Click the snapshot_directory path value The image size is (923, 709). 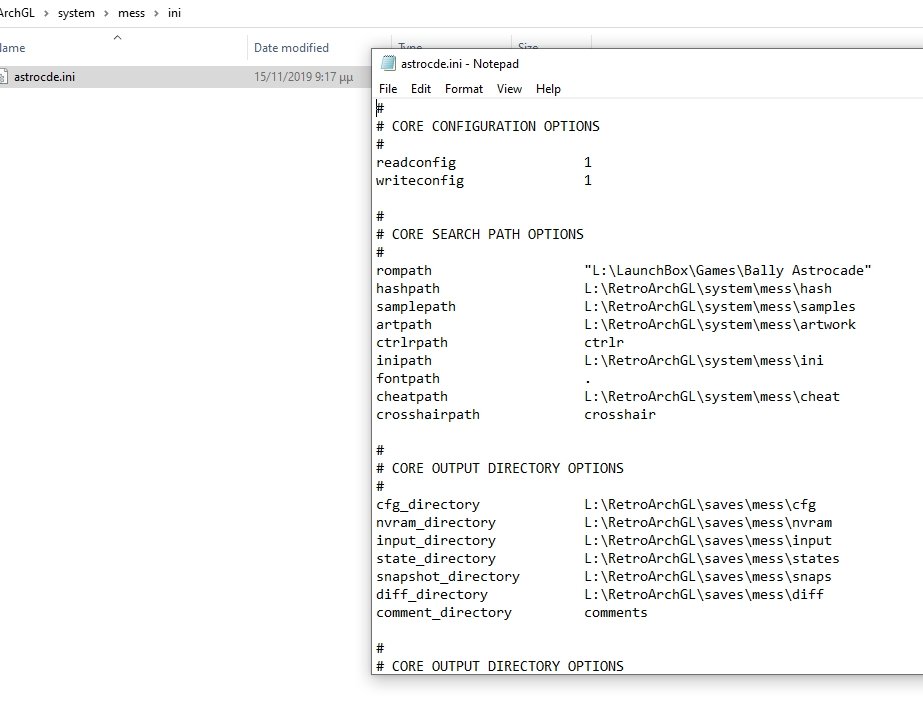pos(708,577)
